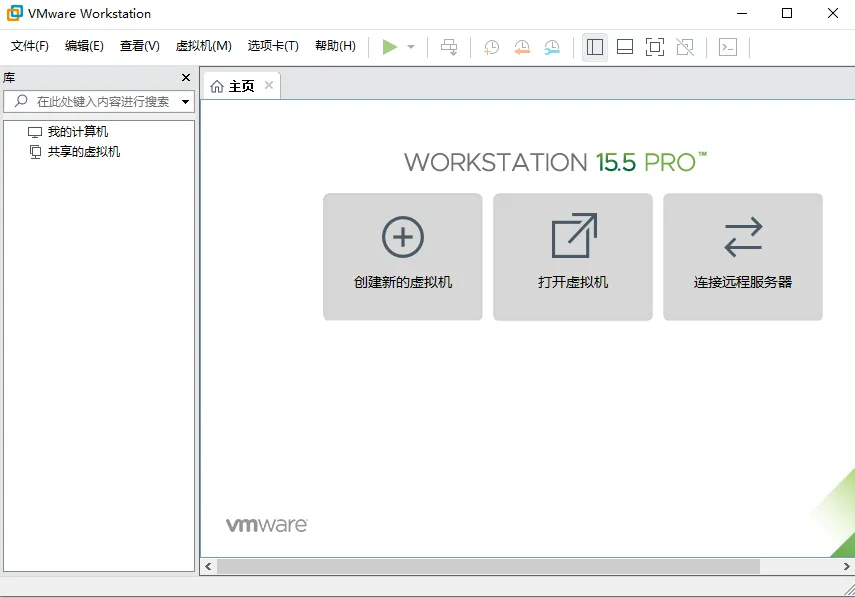
Task: Toggle the library sidebar view icon
Action: tap(595, 47)
